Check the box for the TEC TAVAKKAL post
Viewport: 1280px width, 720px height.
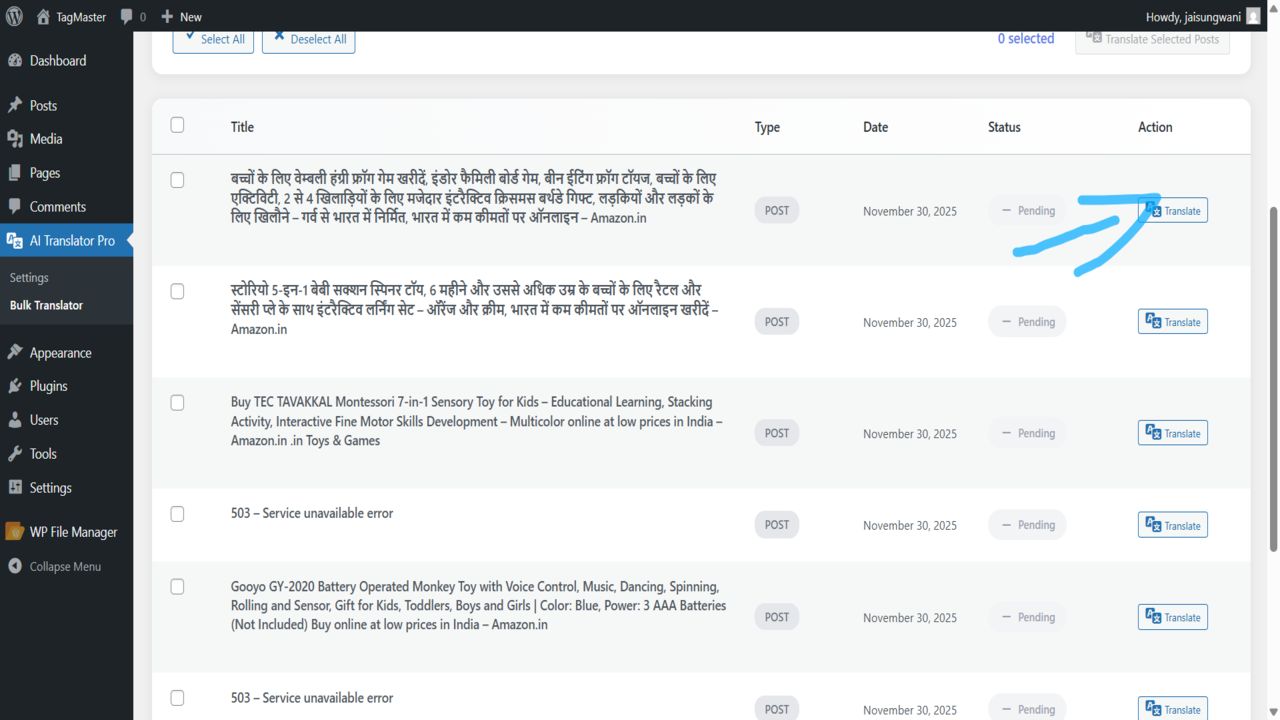tap(177, 403)
